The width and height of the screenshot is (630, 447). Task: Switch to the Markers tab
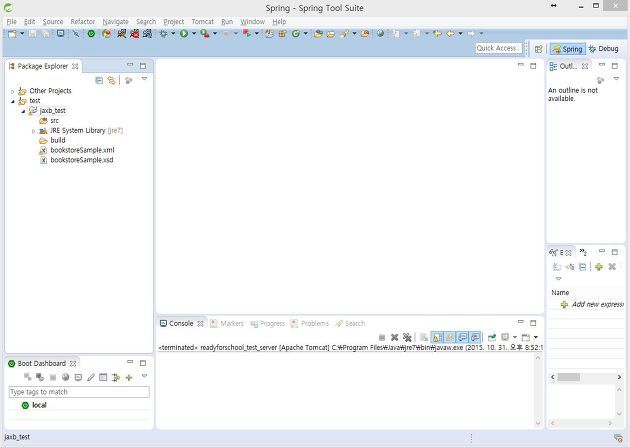point(227,324)
